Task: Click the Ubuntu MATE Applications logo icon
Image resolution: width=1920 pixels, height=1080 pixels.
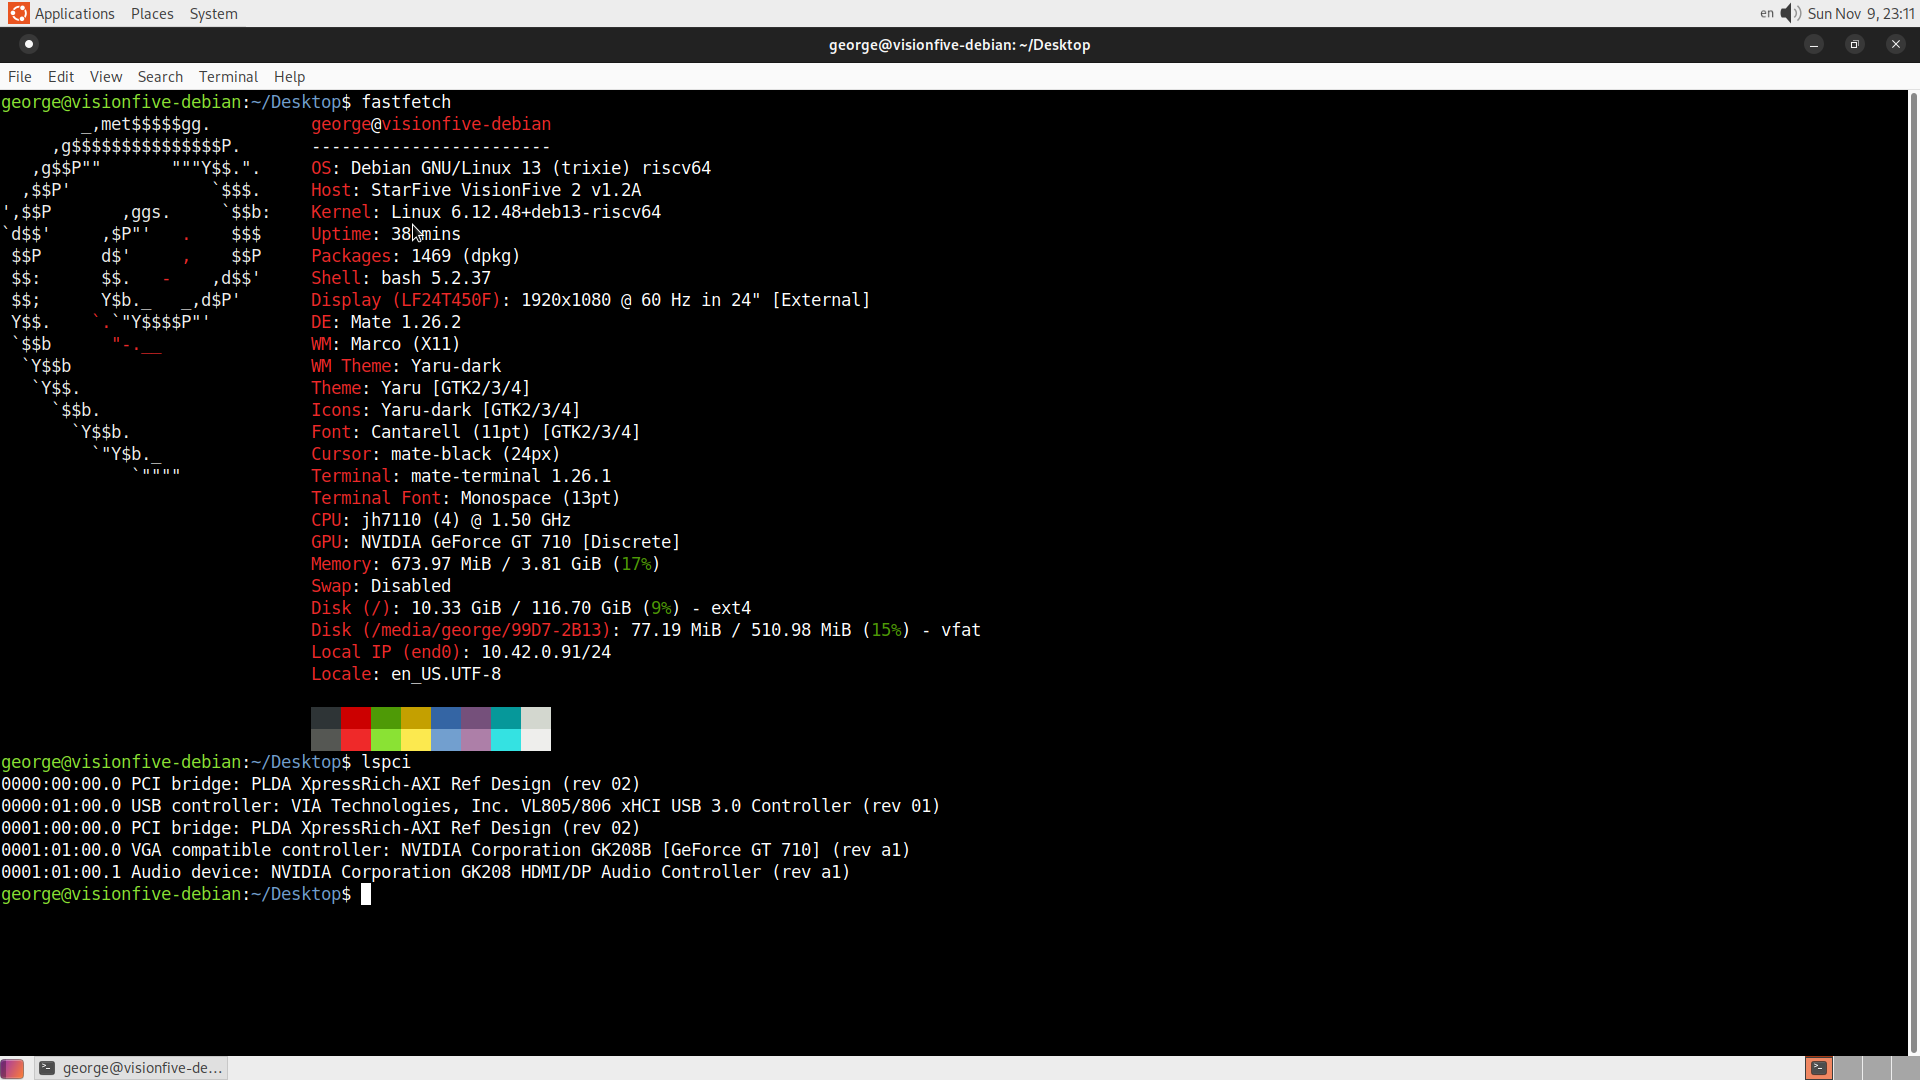Action: pyautogui.click(x=18, y=13)
